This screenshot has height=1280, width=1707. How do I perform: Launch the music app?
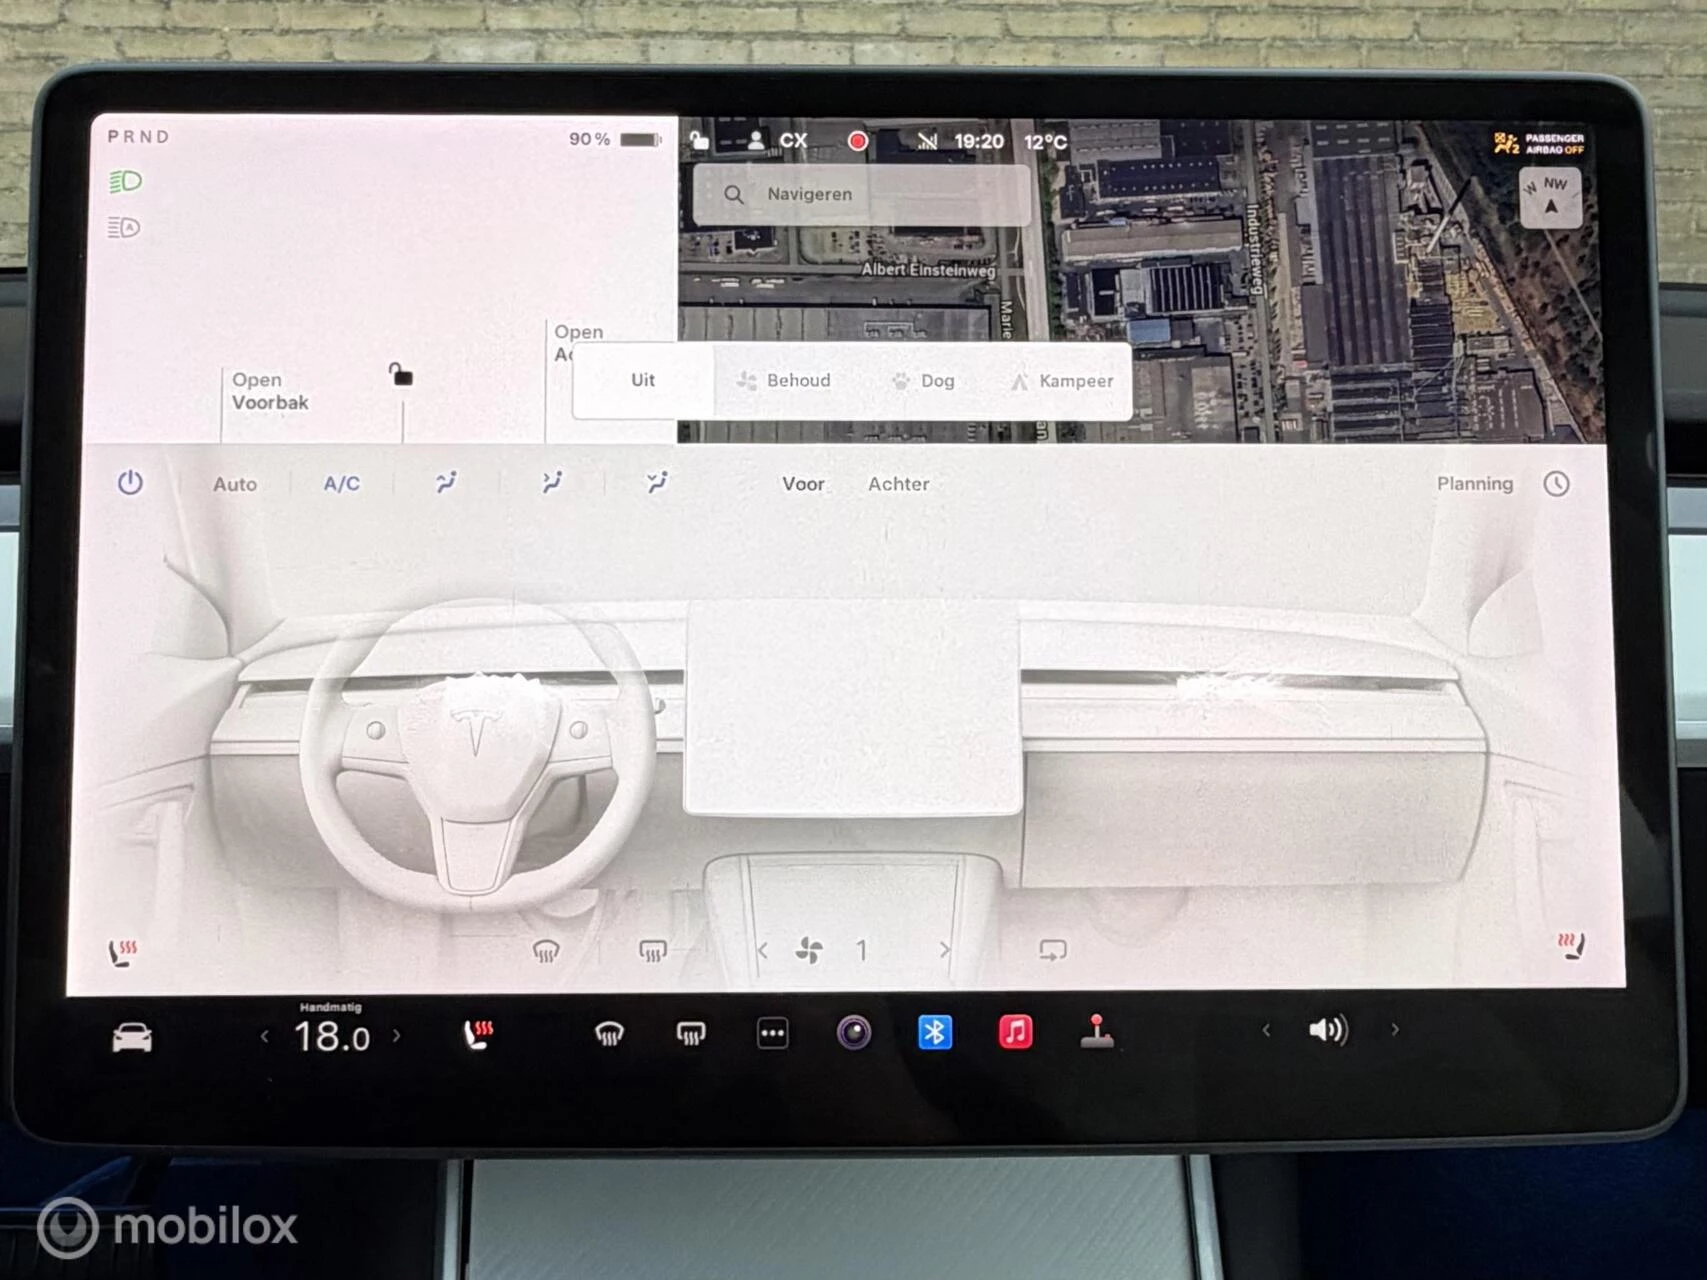click(x=1015, y=1032)
